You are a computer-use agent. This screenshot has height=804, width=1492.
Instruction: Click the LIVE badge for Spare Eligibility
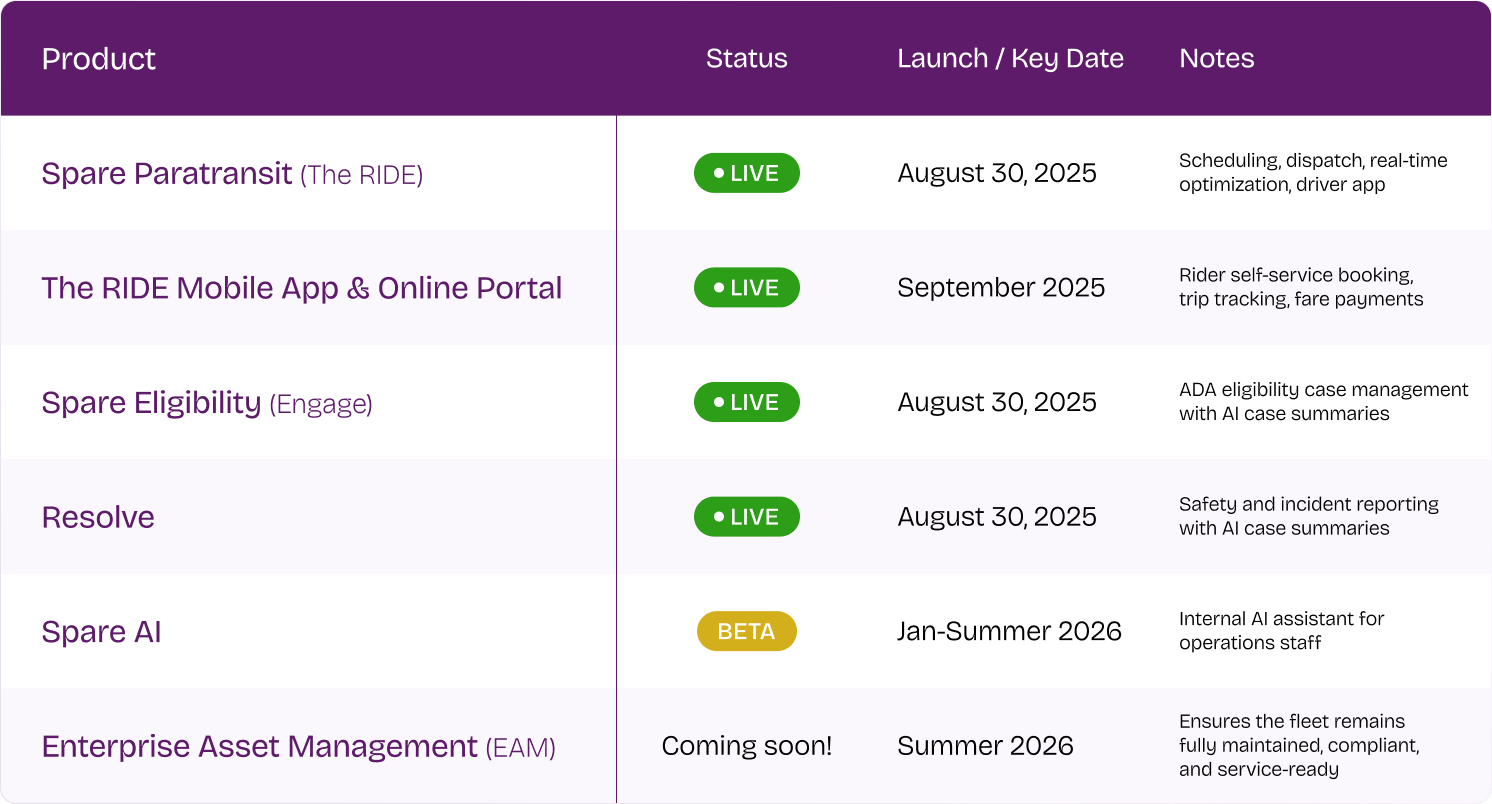746,402
